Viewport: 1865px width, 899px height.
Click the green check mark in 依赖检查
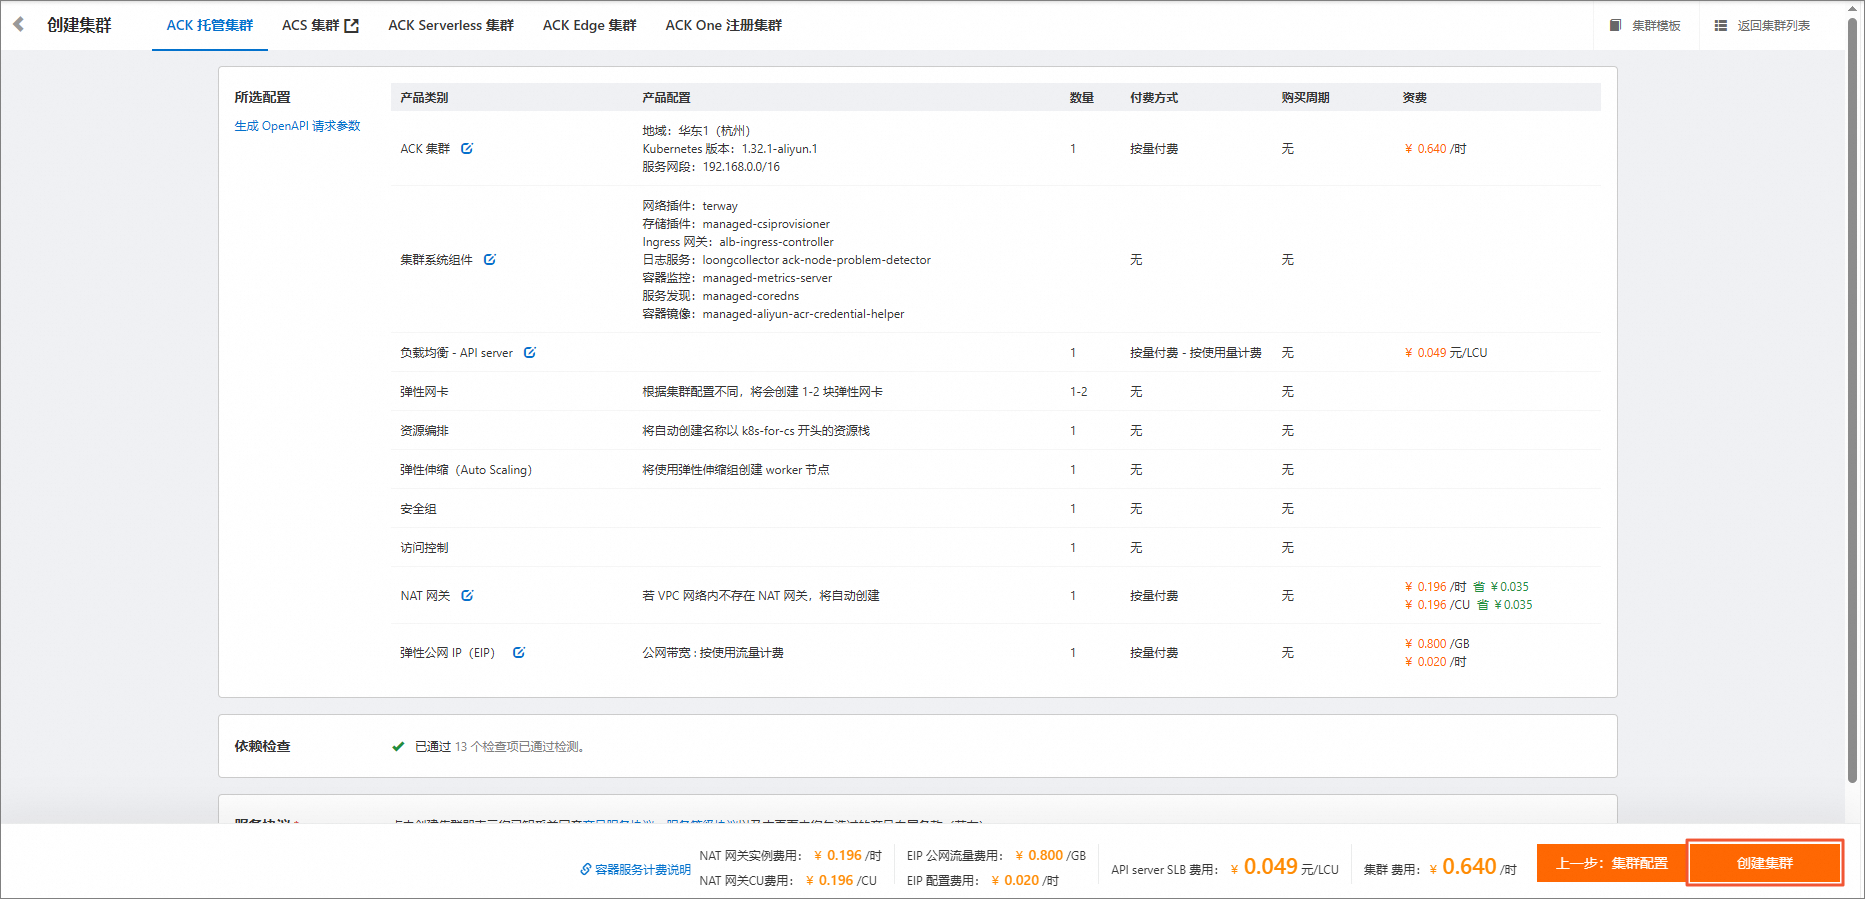coord(398,746)
